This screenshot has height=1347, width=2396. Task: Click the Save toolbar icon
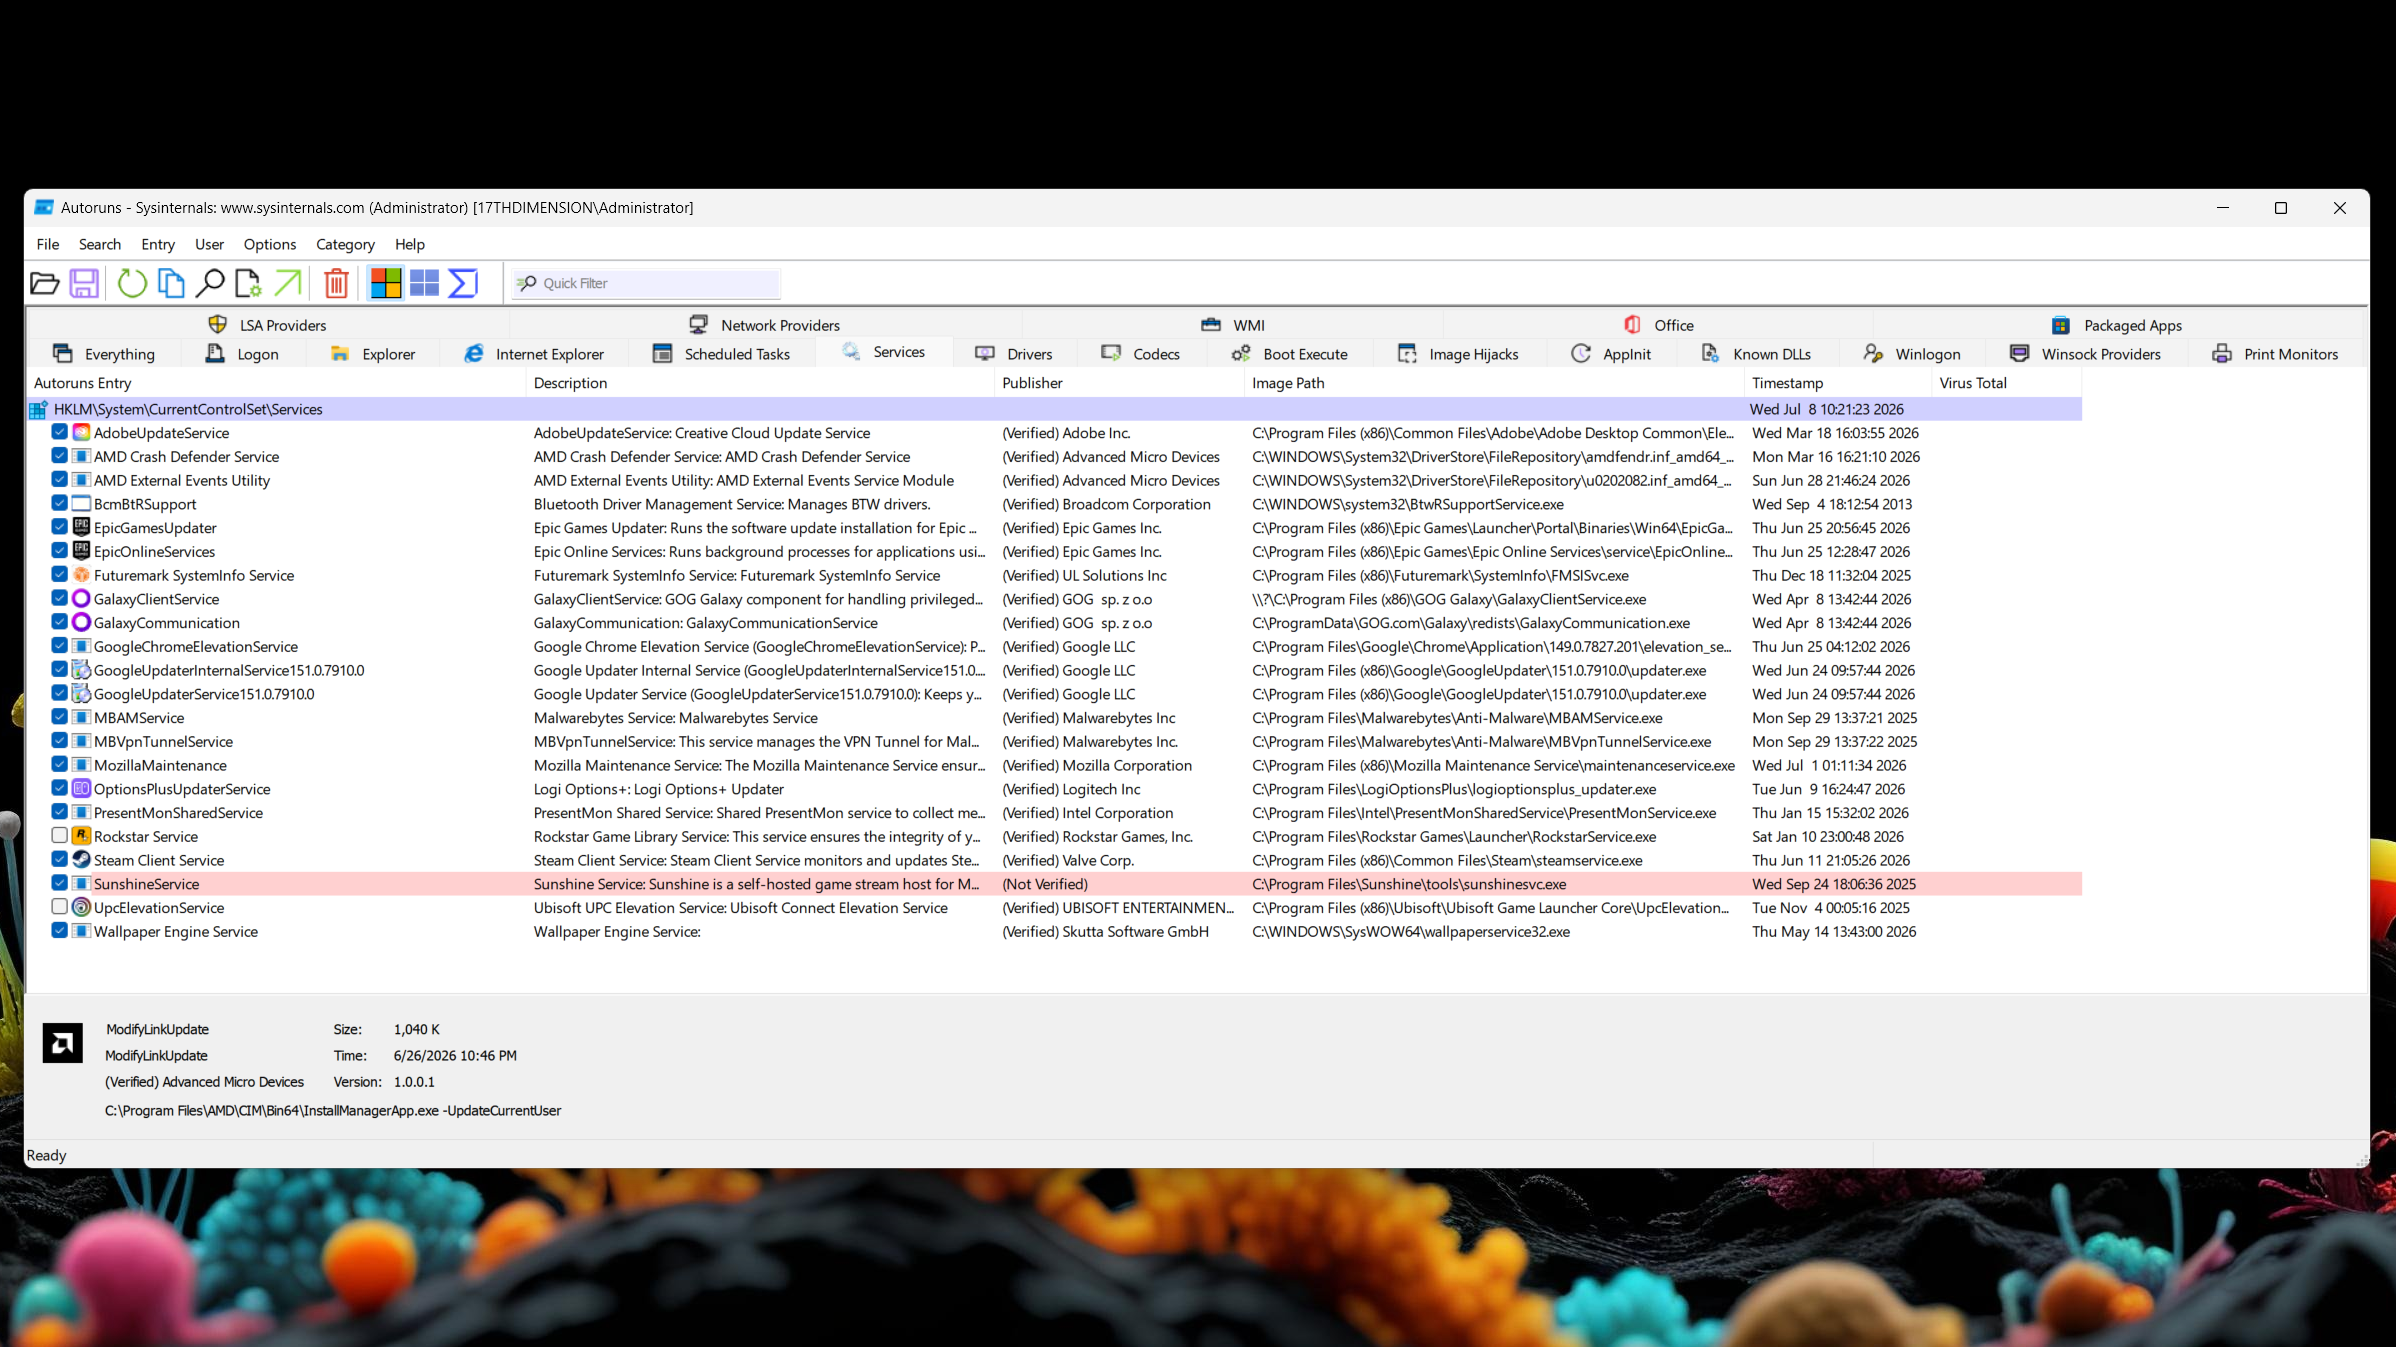84,284
